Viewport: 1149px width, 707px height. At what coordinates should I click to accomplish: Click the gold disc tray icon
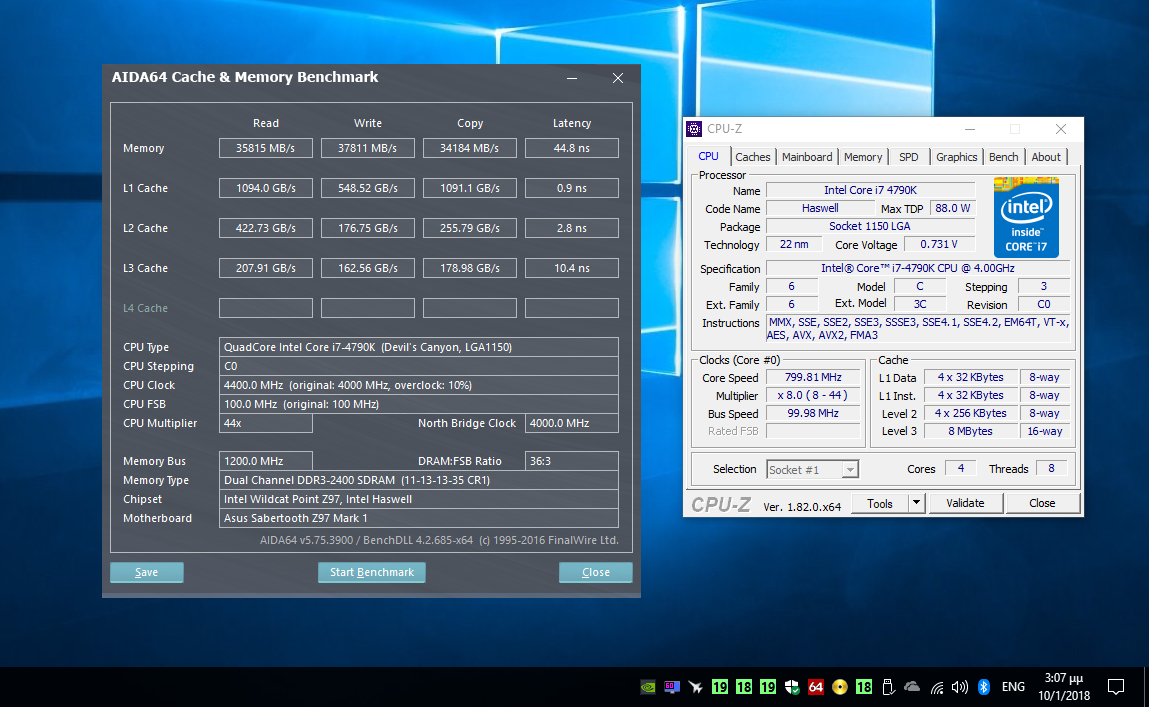pos(840,686)
